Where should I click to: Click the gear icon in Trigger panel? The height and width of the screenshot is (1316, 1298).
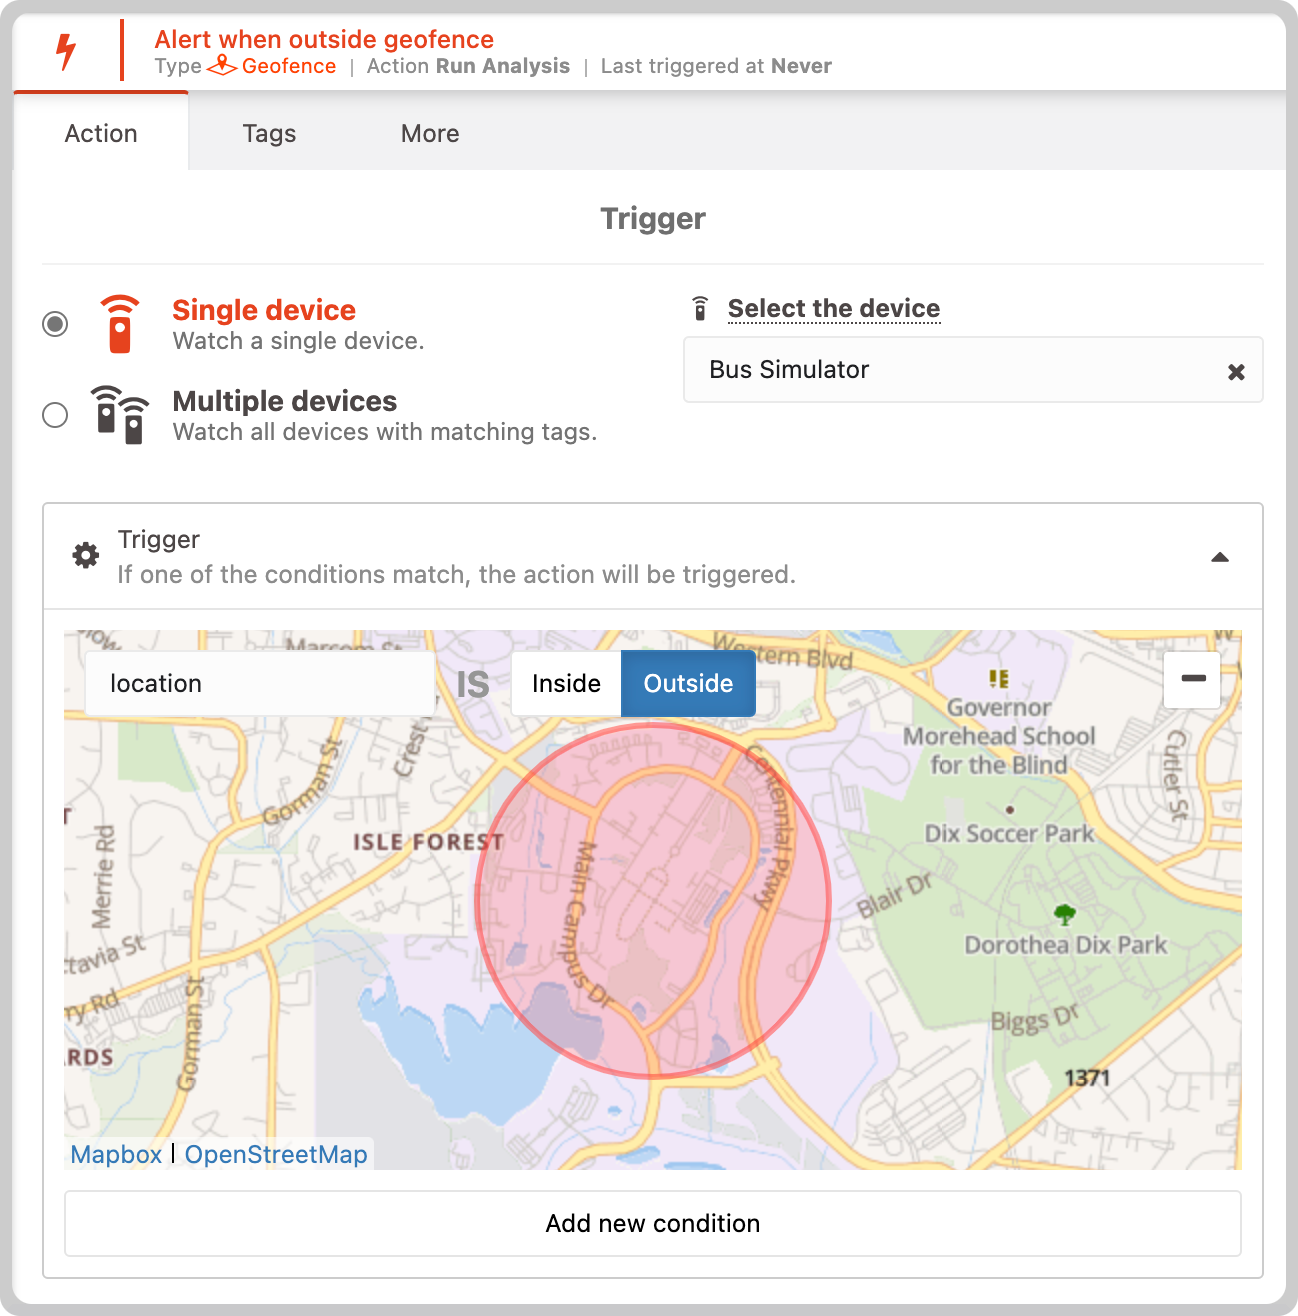pyautogui.click(x=86, y=555)
